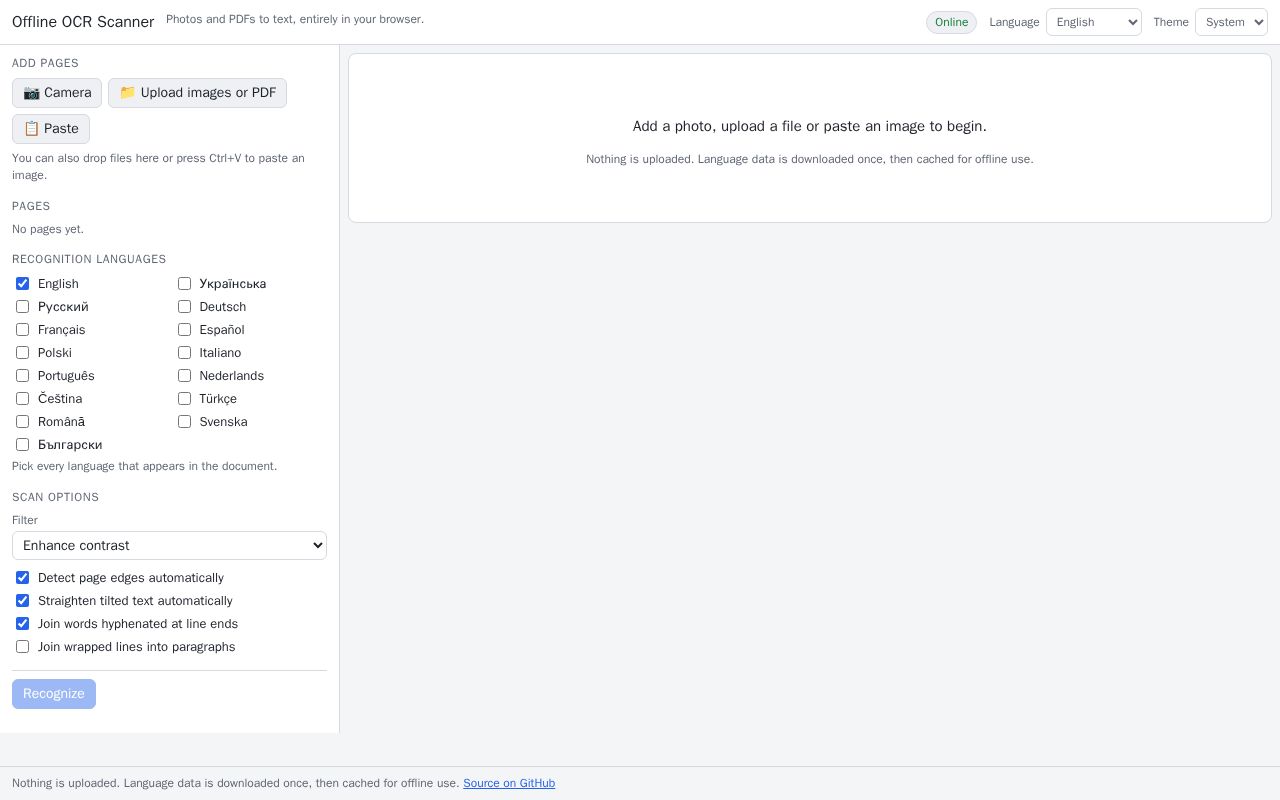Screen dimensions: 1280x800
Task: Enable Українська recognition language
Action: point(184,284)
